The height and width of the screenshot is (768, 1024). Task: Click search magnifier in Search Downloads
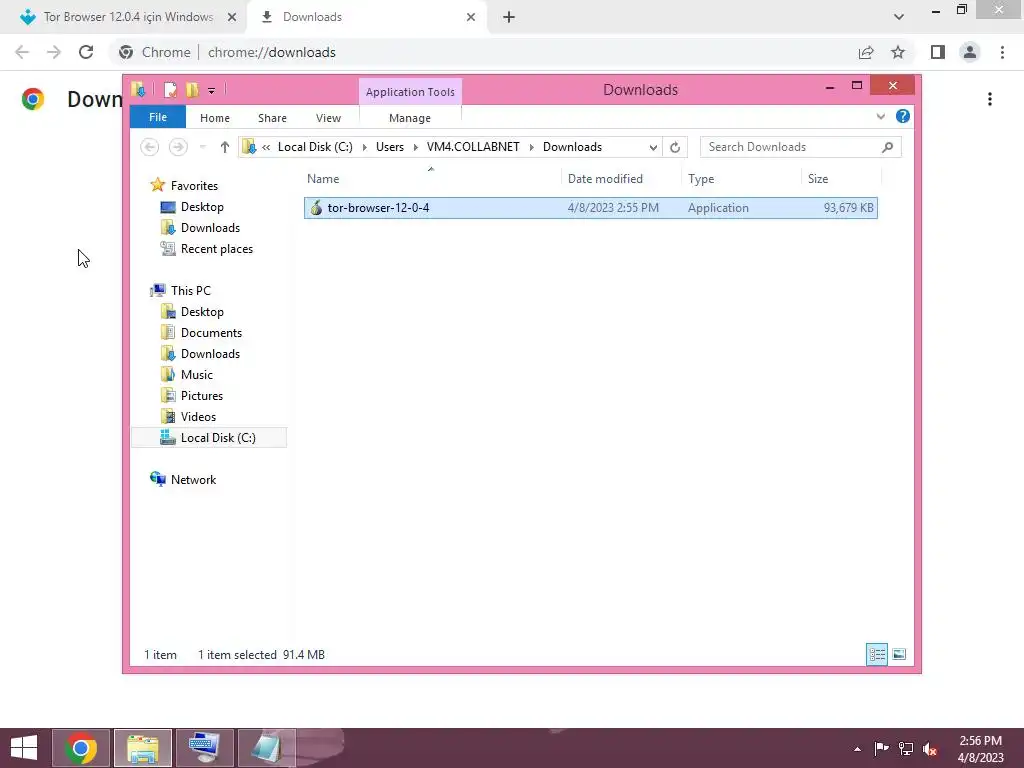pos(887,147)
